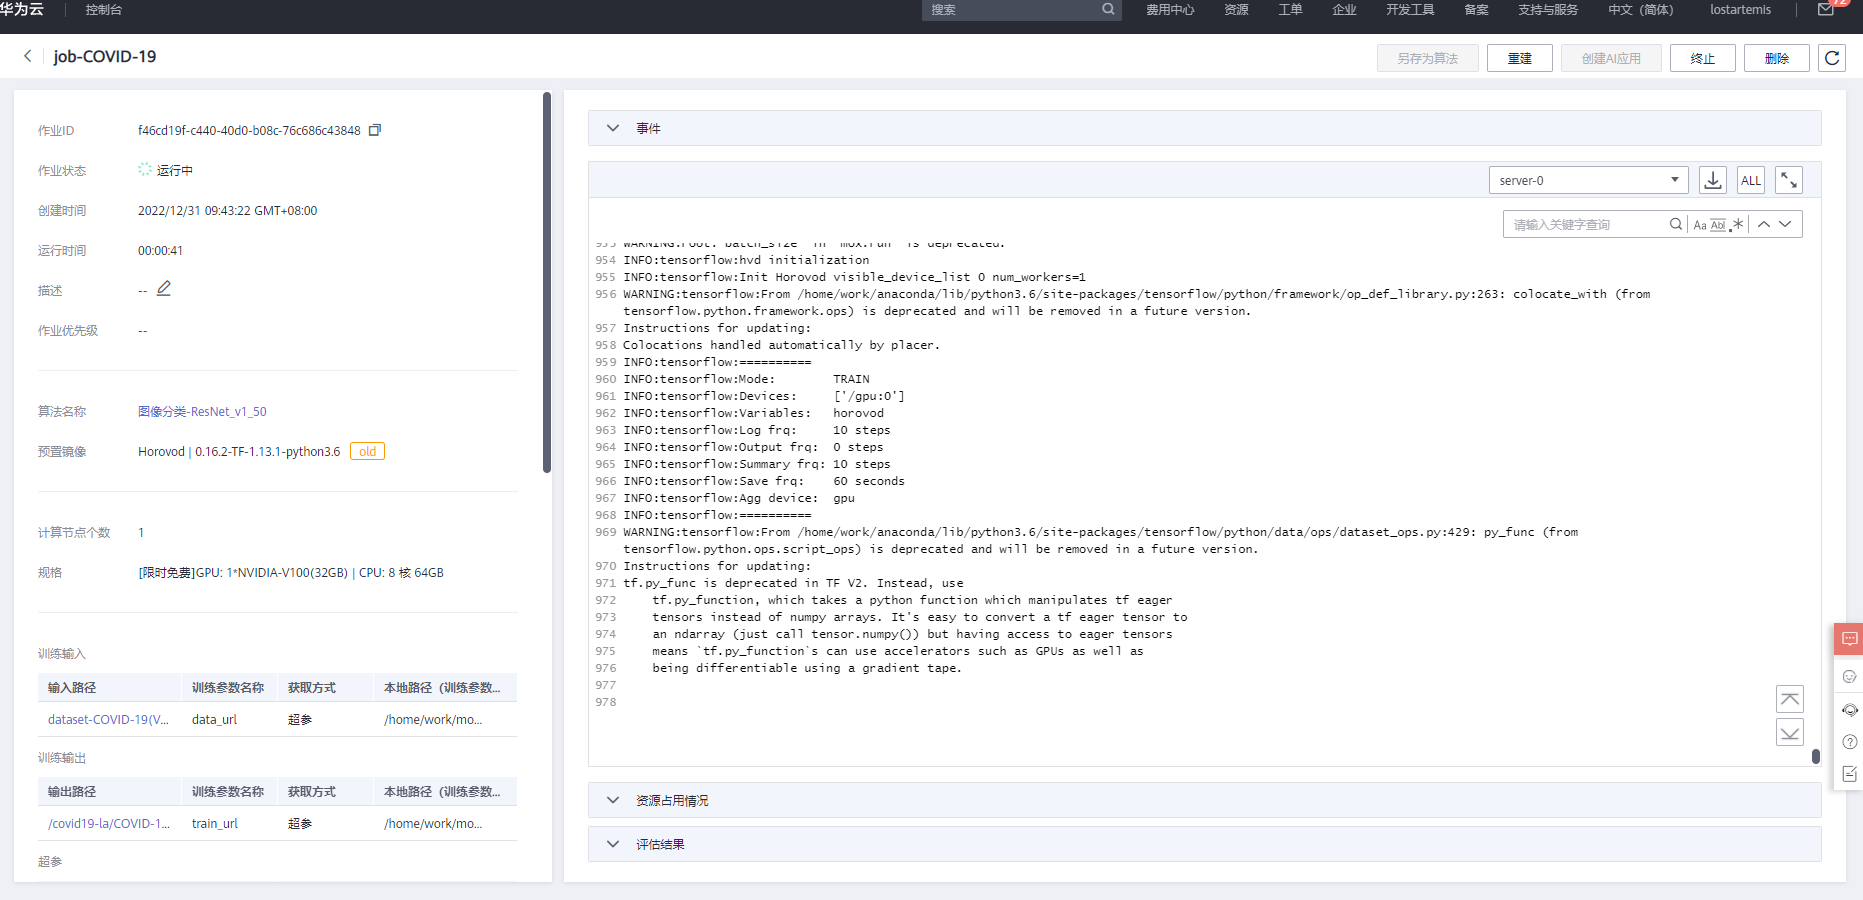The height and width of the screenshot is (900, 1863).
Task: Download the server-0 log file
Action: [x=1713, y=180]
